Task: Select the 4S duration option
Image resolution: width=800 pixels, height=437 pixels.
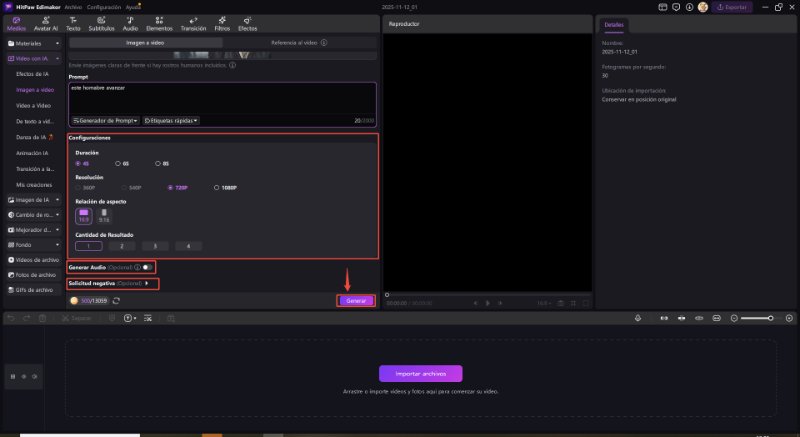Action: click(82, 164)
